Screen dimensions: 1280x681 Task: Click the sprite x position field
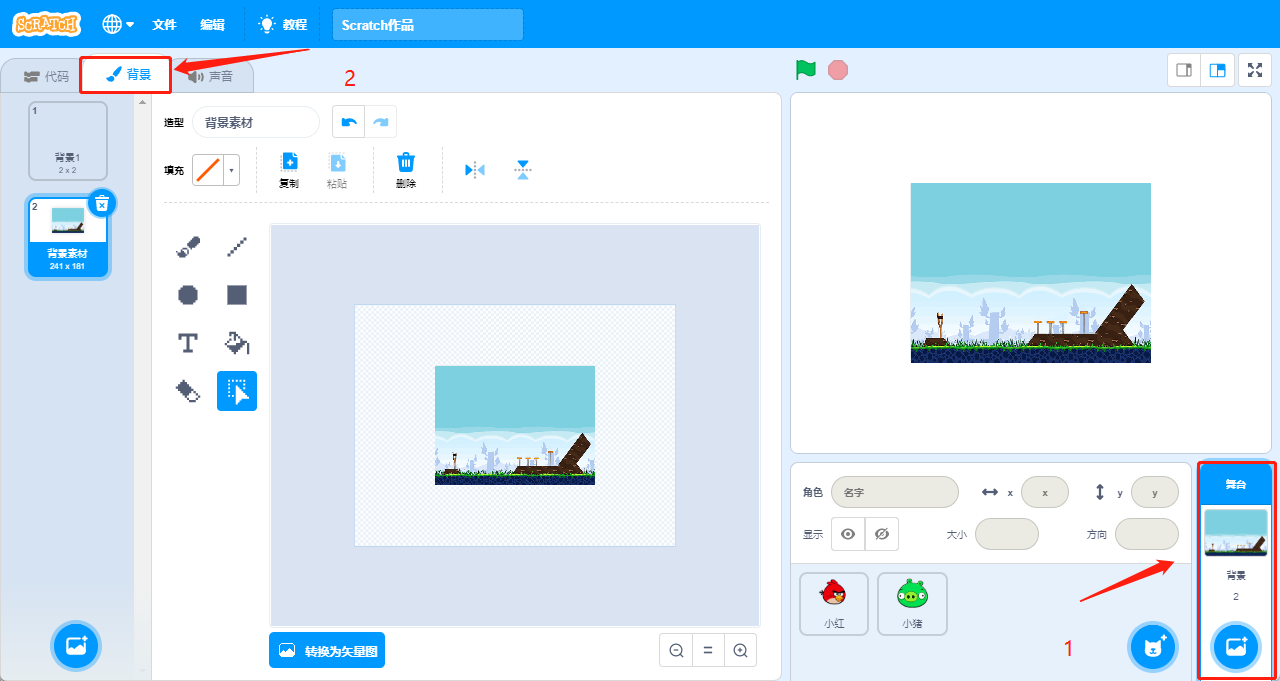[1045, 492]
